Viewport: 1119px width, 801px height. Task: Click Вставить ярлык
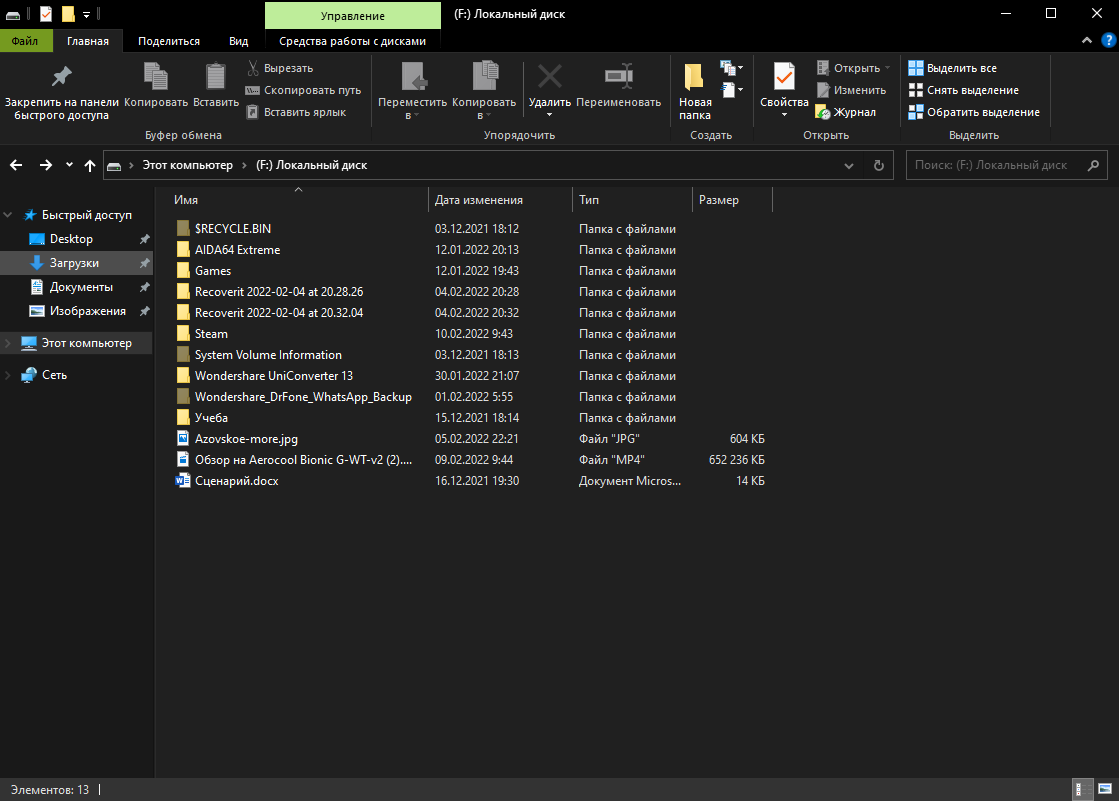(x=296, y=113)
